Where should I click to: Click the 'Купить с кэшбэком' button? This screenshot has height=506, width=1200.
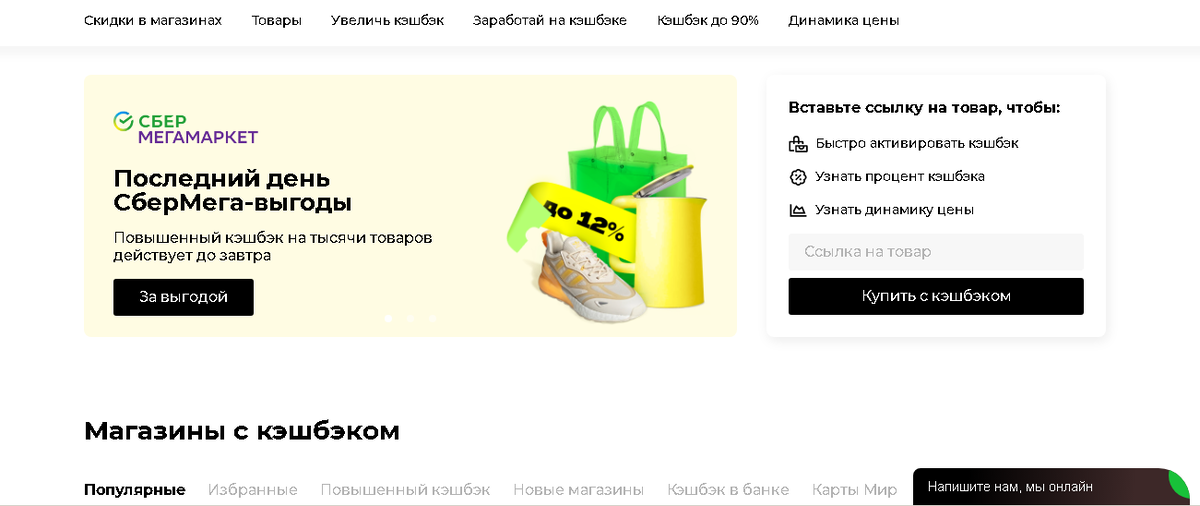[936, 296]
